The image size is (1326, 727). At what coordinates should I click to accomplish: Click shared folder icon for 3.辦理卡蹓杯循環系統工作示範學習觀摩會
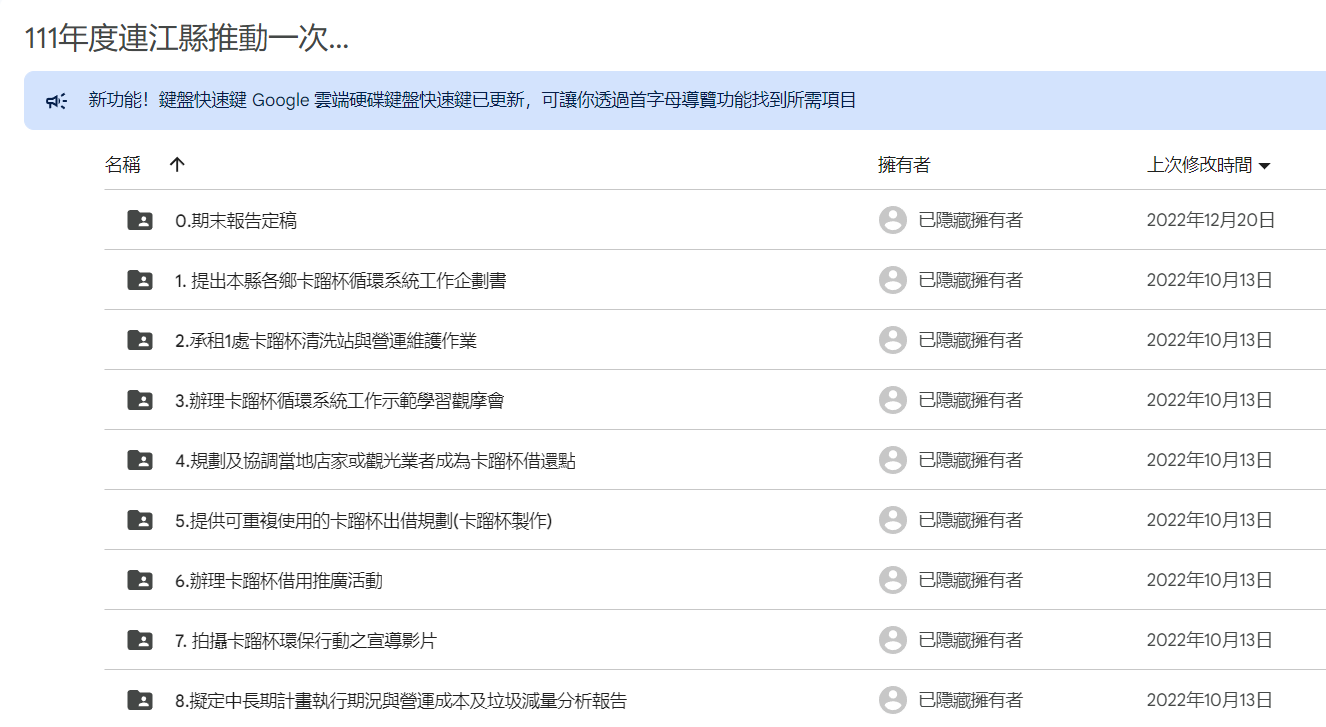pyautogui.click(x=140, y=400)
